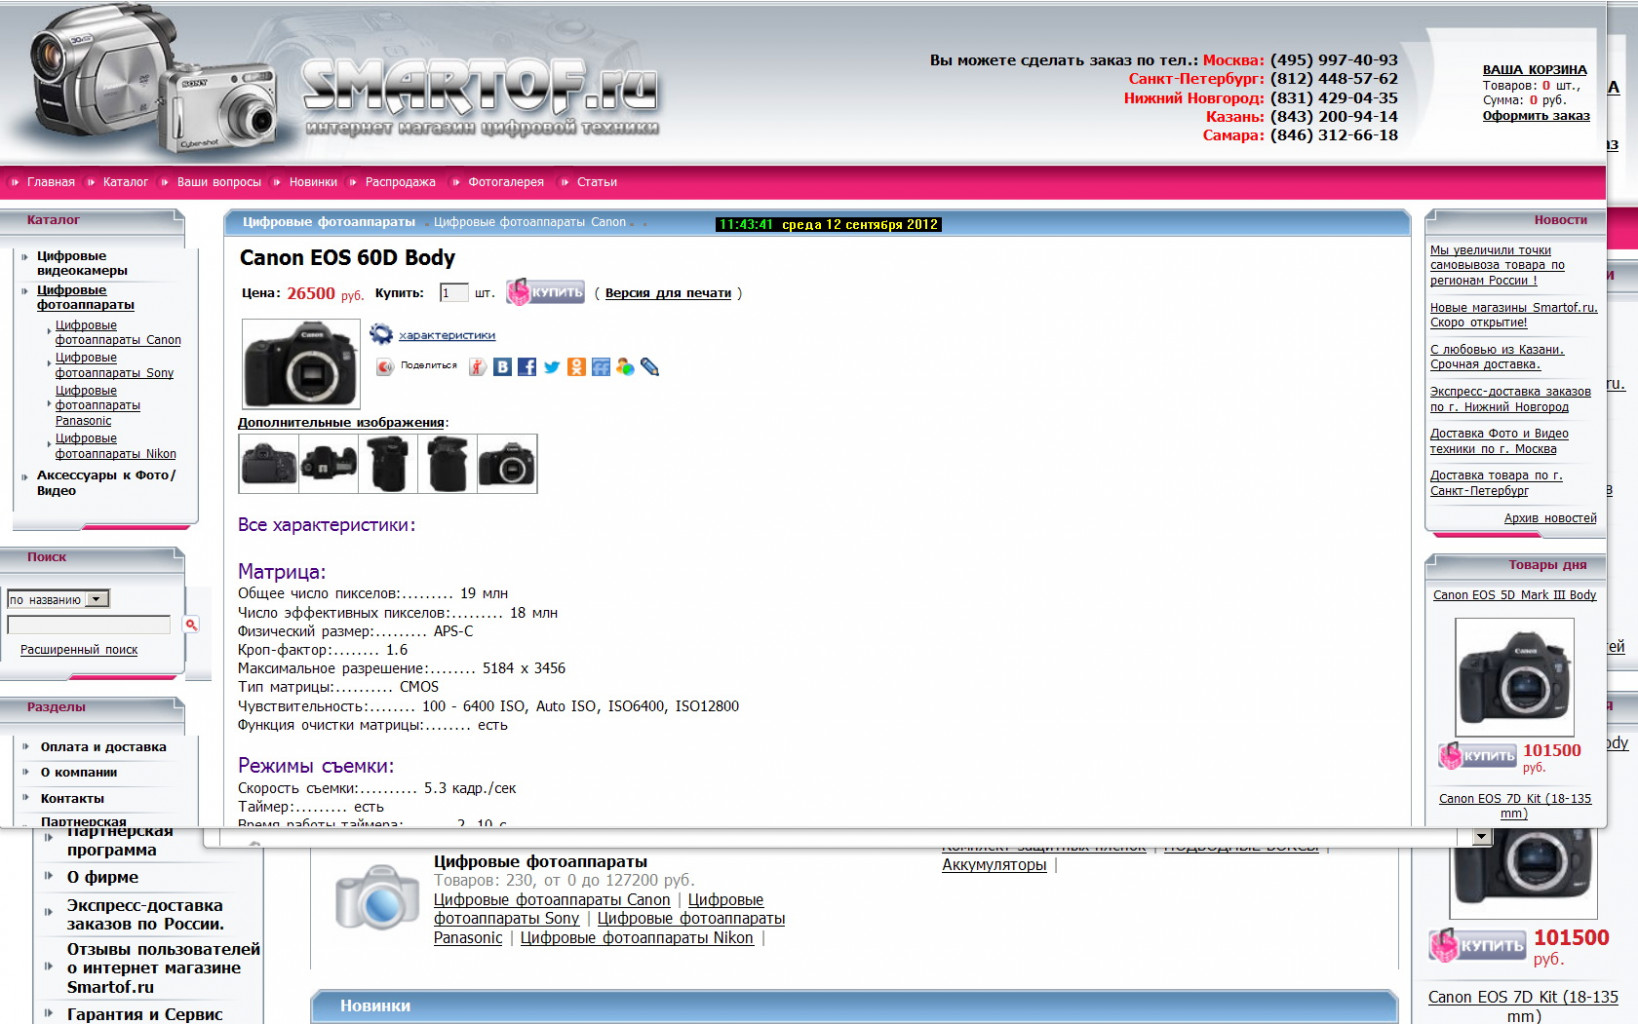
Task: Open the fourth additional image thumbnail
Action: [x=448, y=464]
